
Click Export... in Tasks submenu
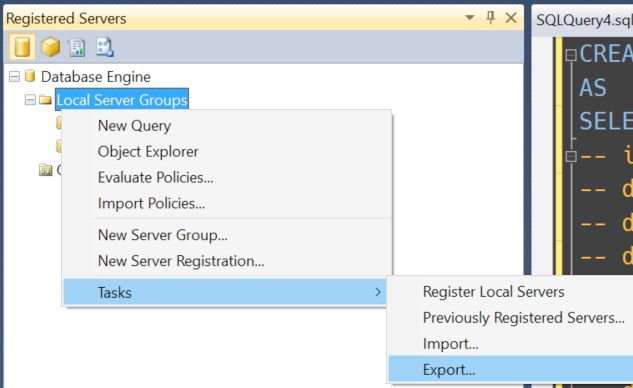(x=511, y=369)
